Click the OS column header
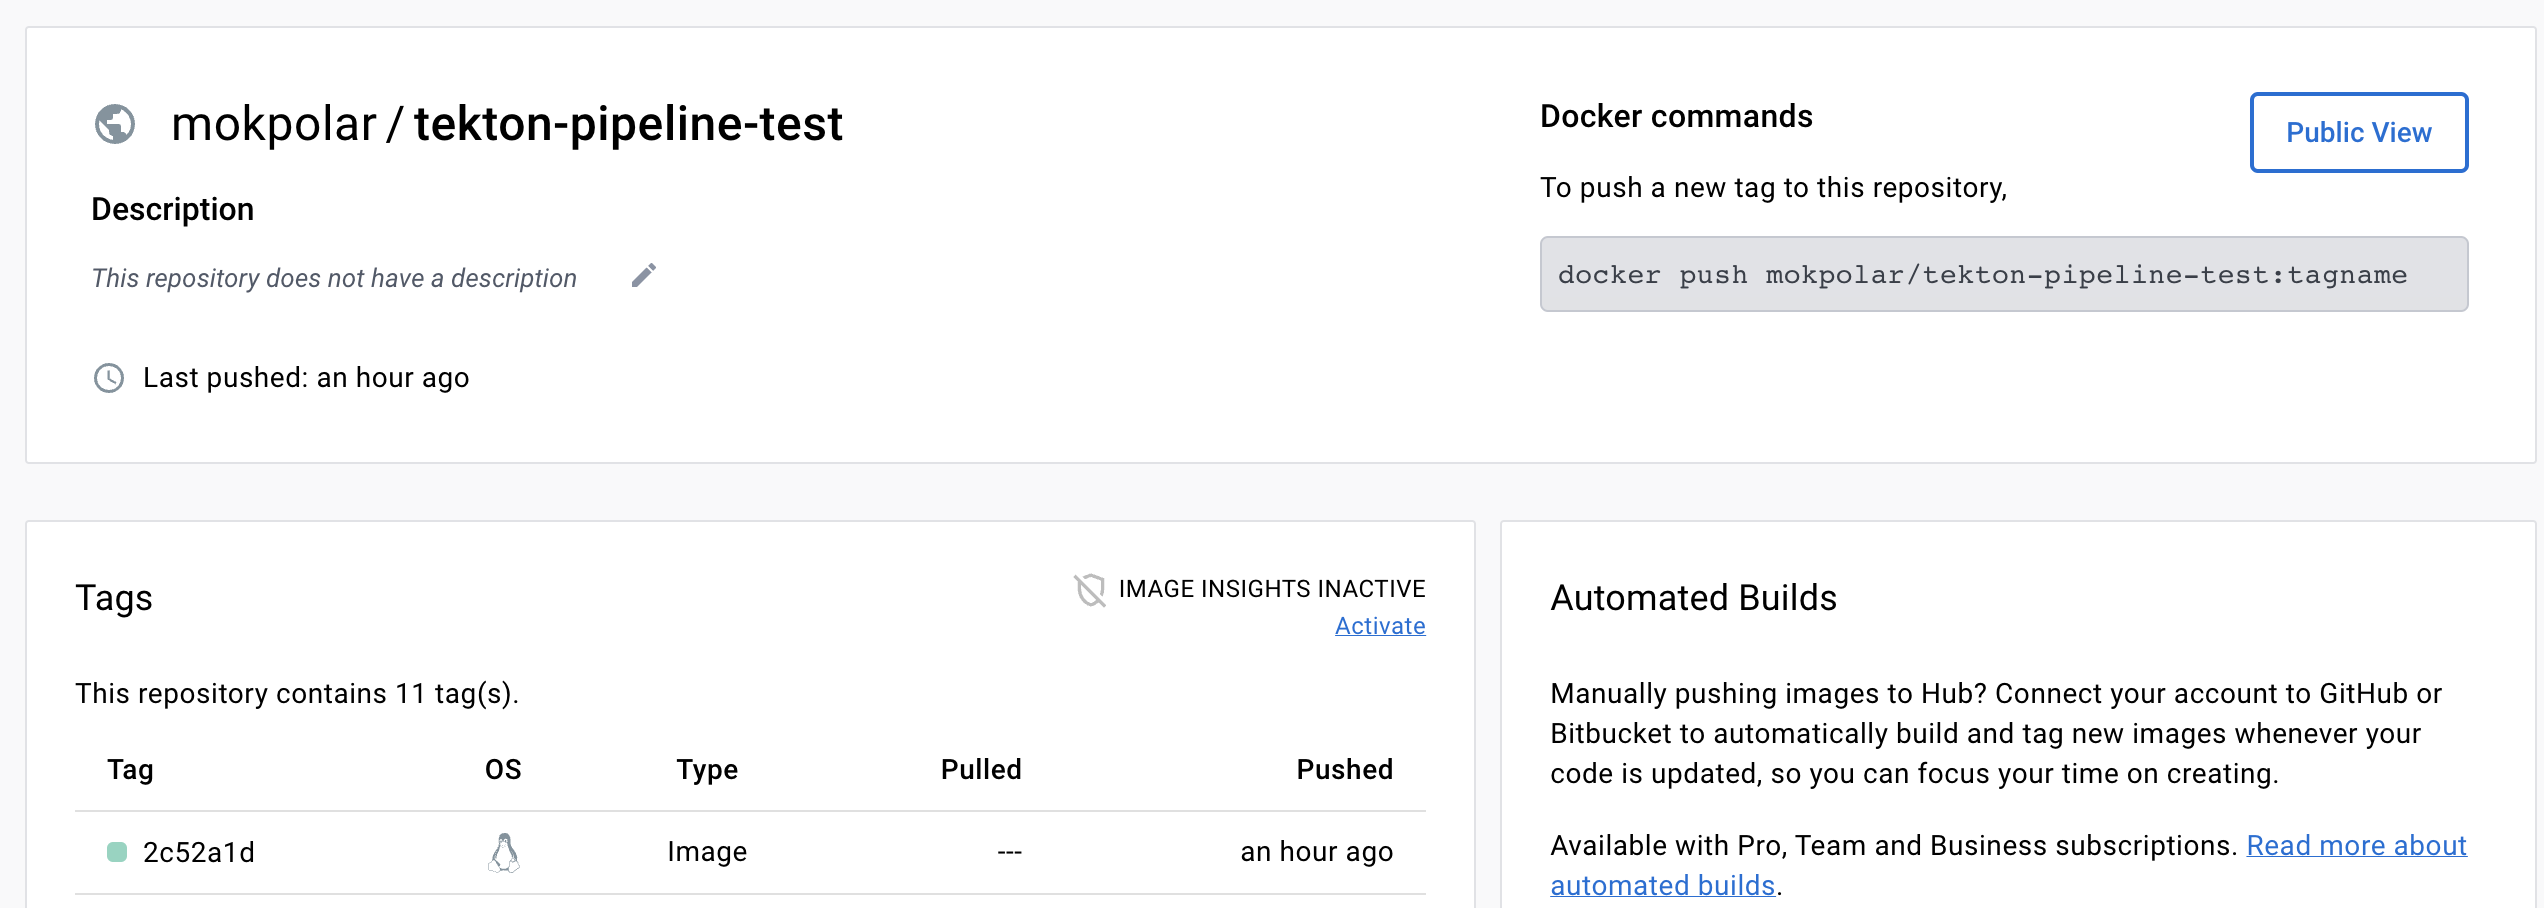 click(503, 770)
